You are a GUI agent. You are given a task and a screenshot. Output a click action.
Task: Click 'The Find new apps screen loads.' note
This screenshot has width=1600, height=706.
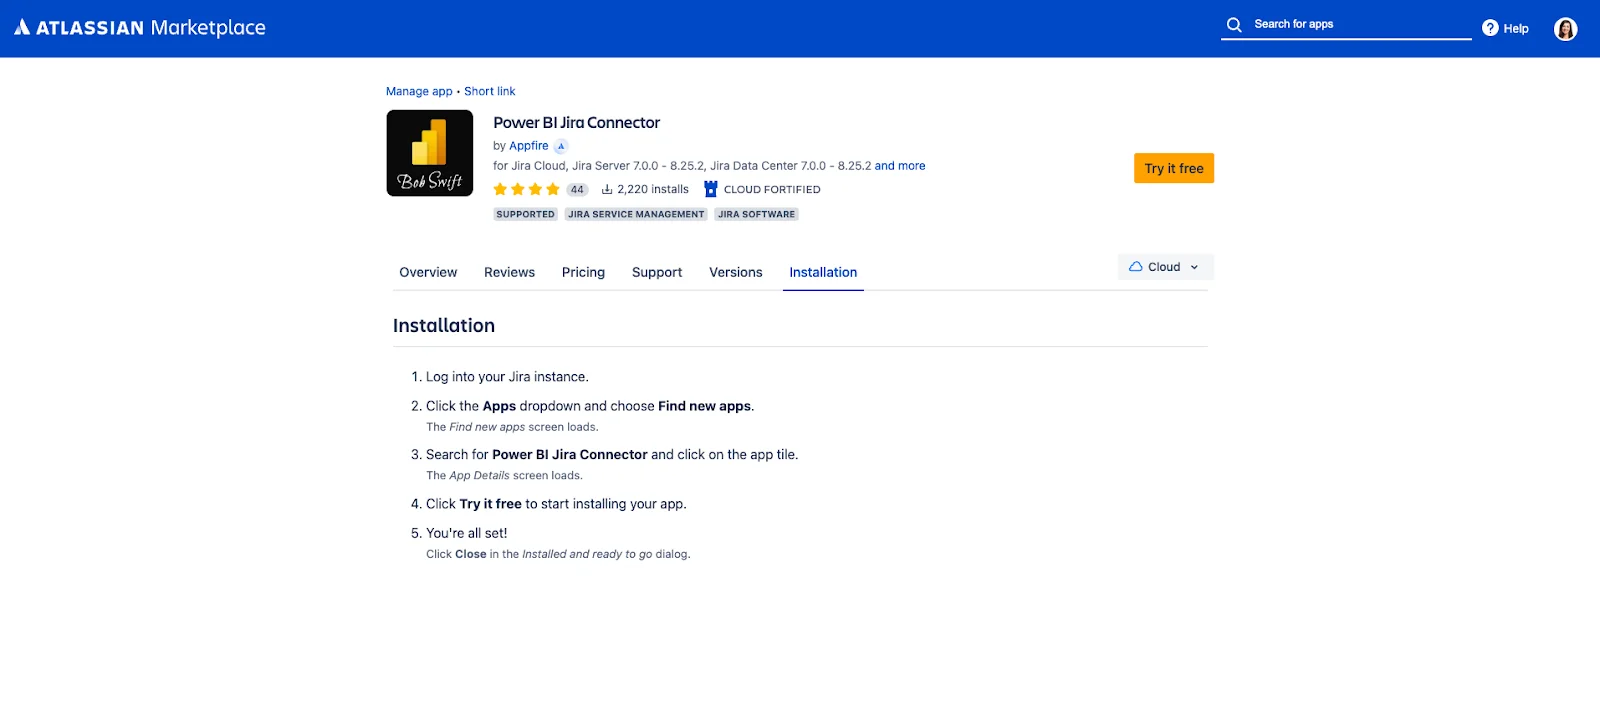click(512, 427)
